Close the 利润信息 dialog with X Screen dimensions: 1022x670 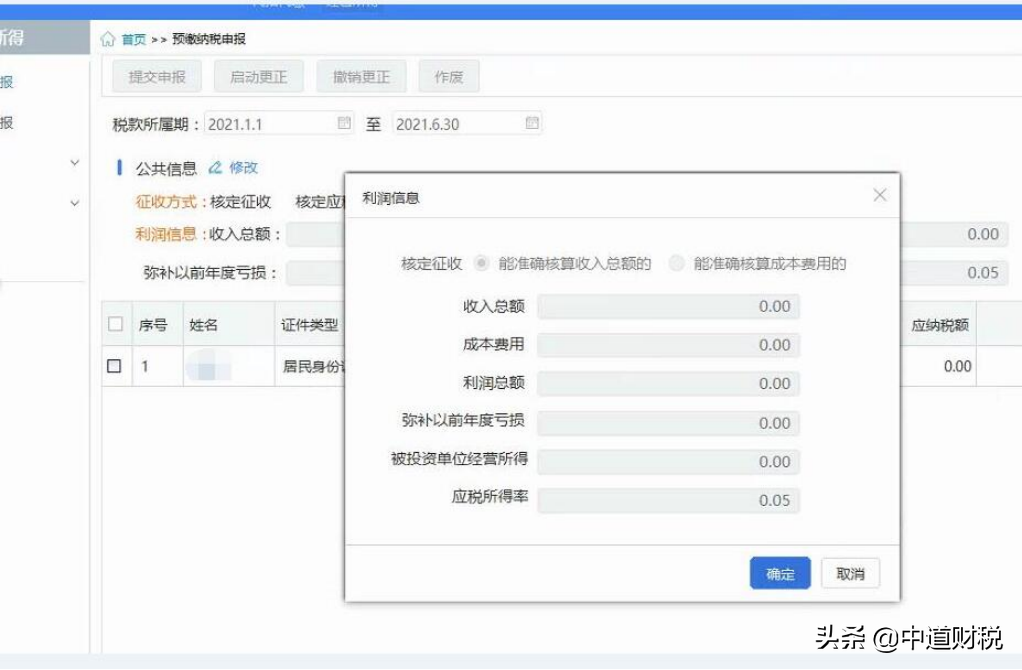880,195
